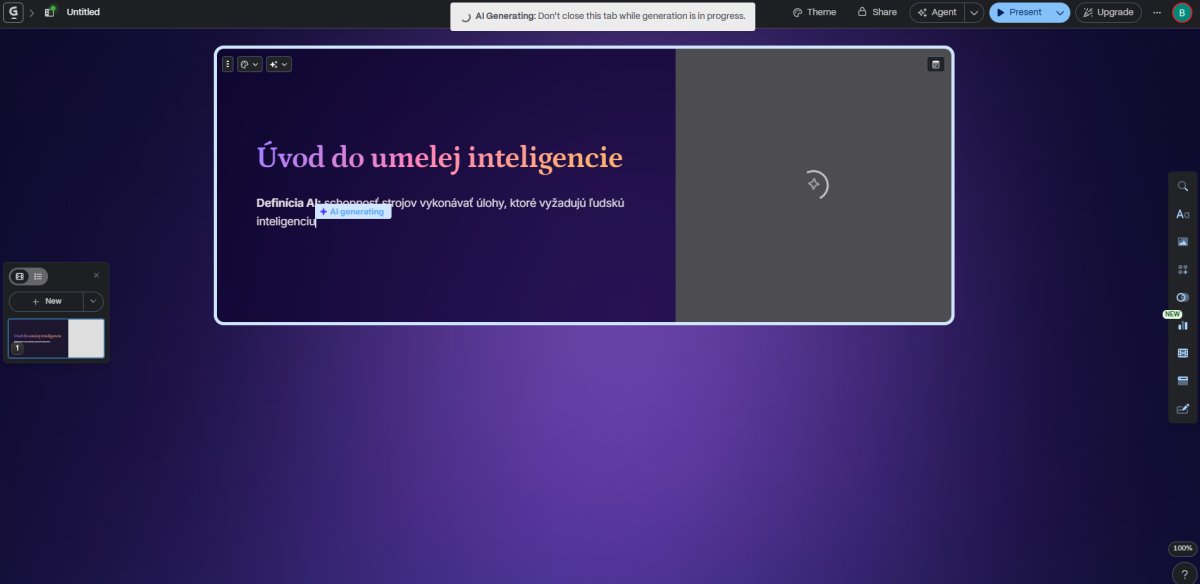Open the text formatting Aa panel

pyautogui.click(x=1183, y=214)
